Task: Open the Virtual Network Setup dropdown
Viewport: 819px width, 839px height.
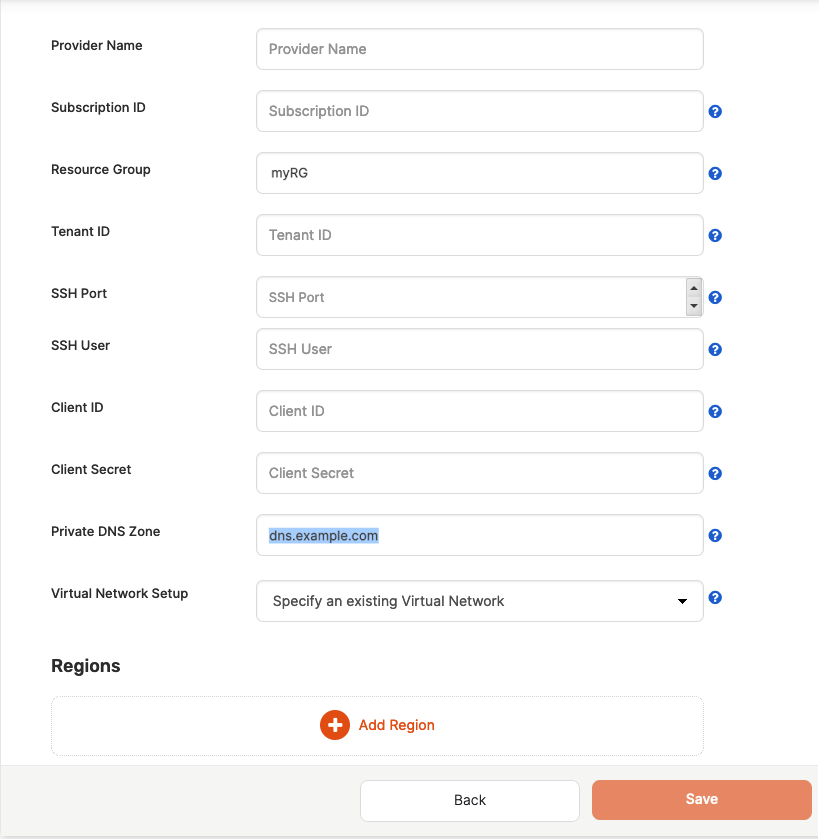Action: pos(684,601)
